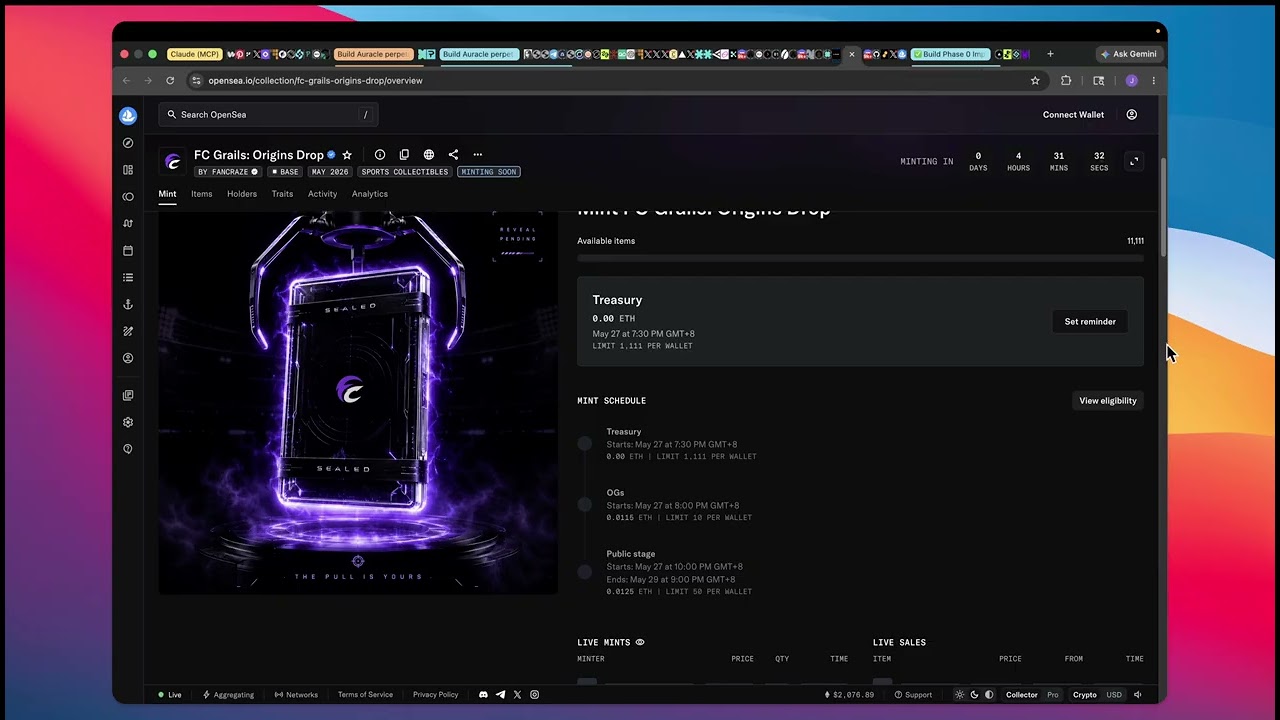Image resolution: width=1280 pixels, height=720 pixels.
Task: Select the system contrast theme icon
Action: pyautogui.click(x=989, y=695)
